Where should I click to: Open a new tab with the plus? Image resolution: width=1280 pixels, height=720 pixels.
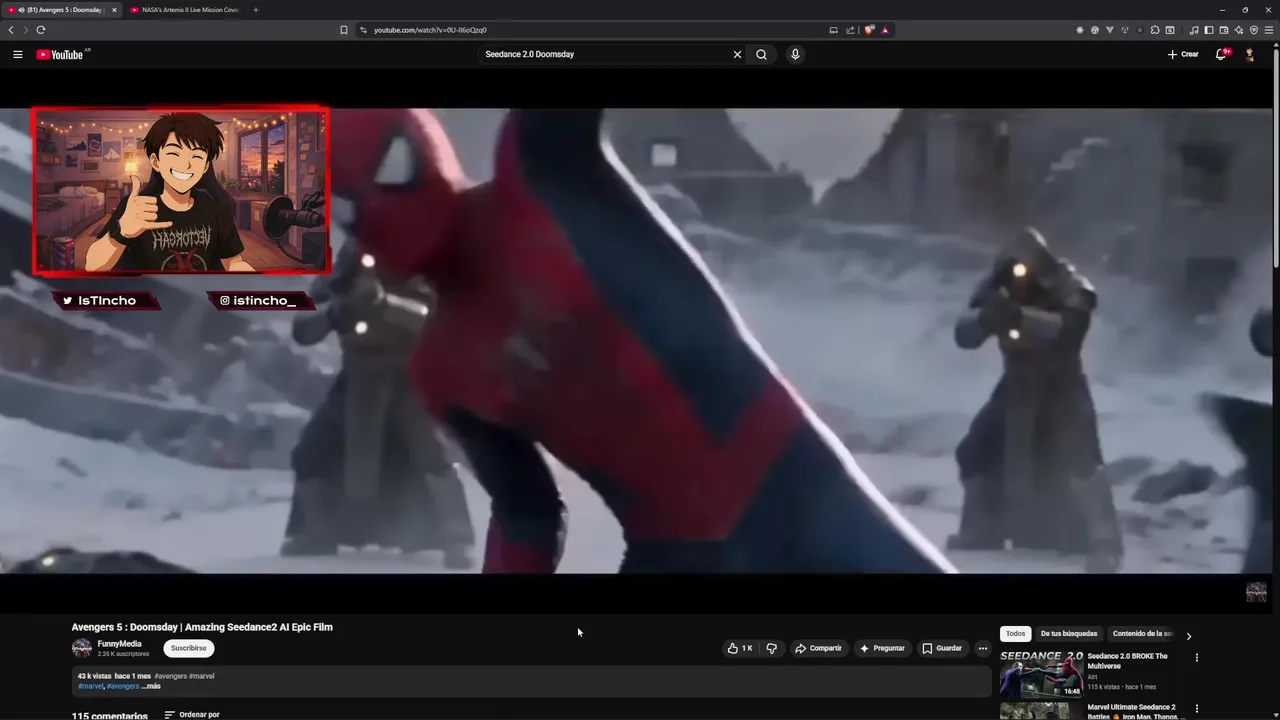click(x=256, y=10)
